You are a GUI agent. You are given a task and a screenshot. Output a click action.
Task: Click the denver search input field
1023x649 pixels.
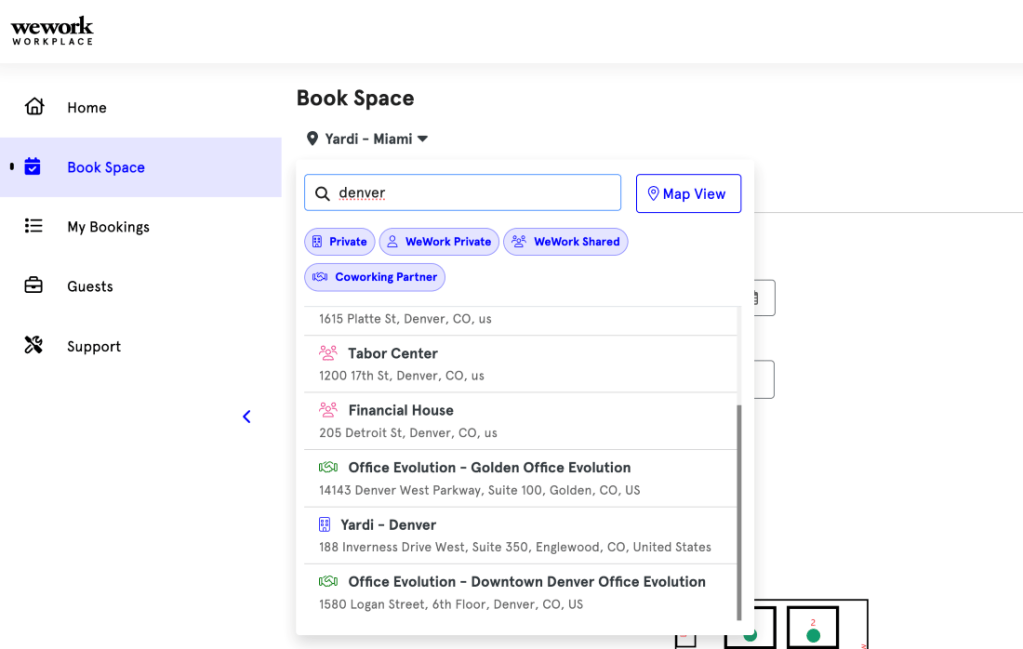(463, 192)
